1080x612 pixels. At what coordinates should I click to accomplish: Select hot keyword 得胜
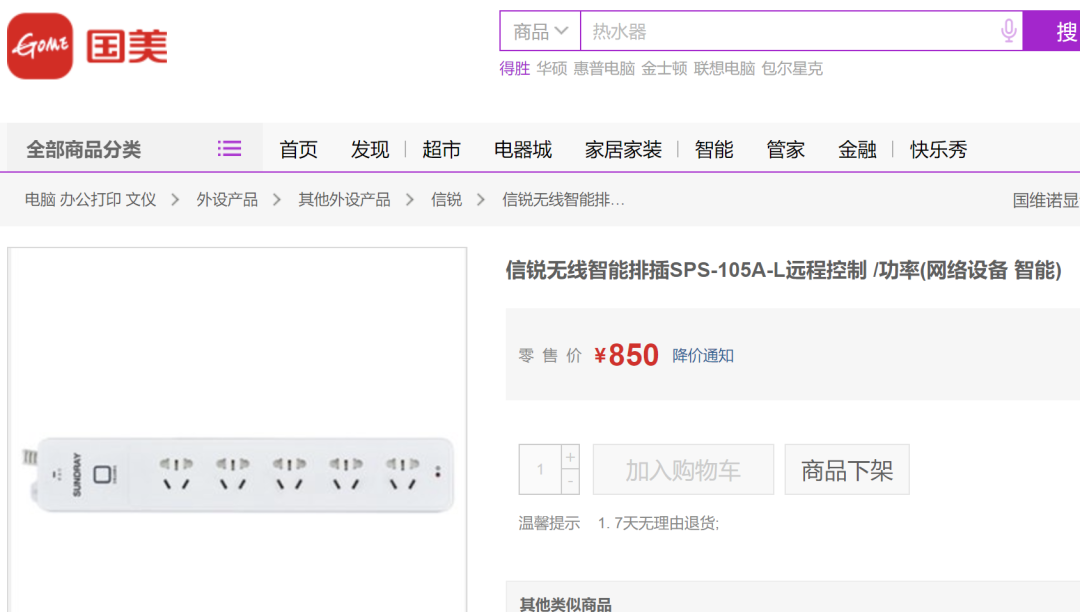(515, 68)
